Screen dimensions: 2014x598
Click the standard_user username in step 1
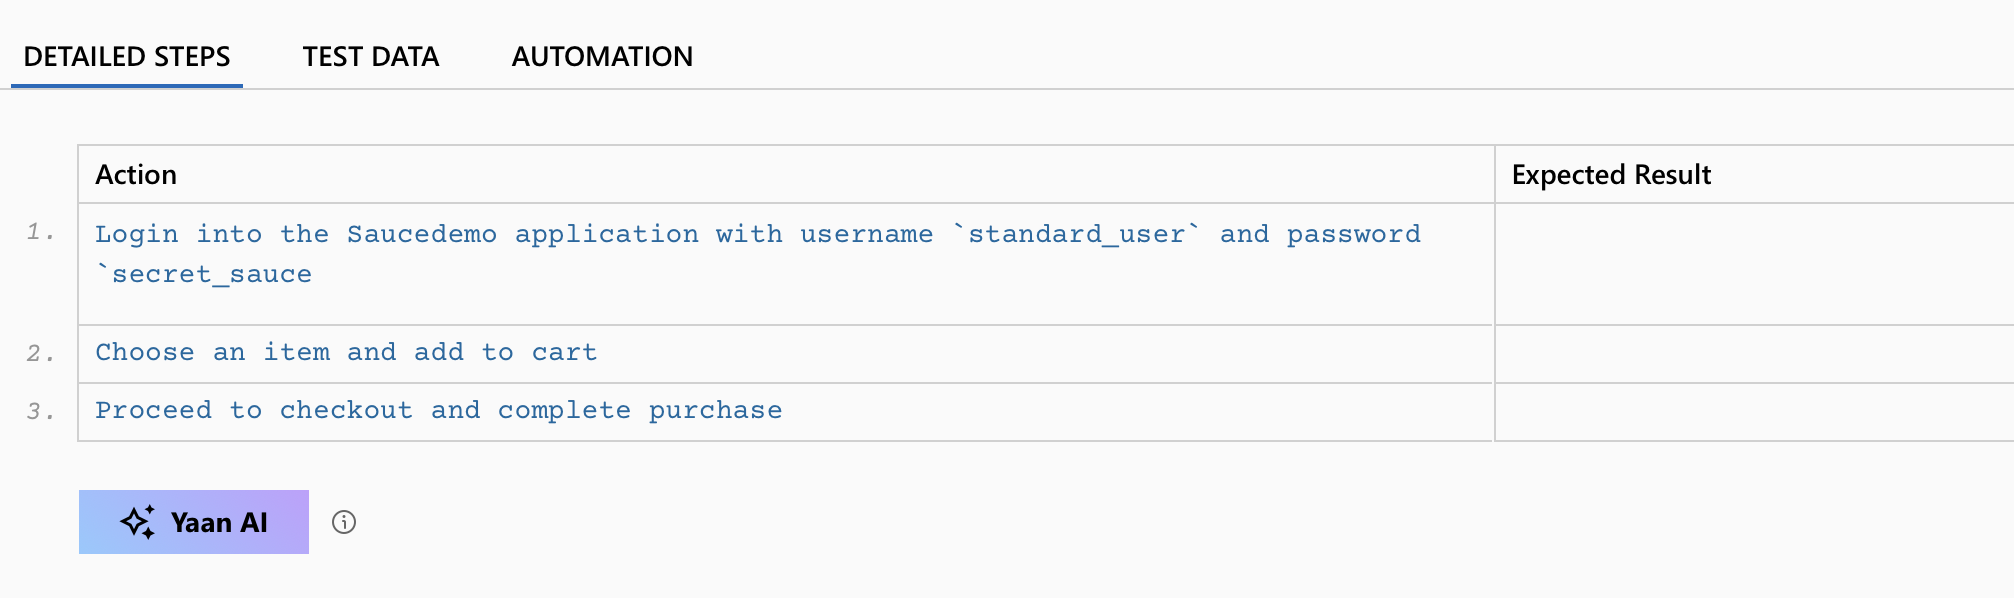(x=1076, y=235)
